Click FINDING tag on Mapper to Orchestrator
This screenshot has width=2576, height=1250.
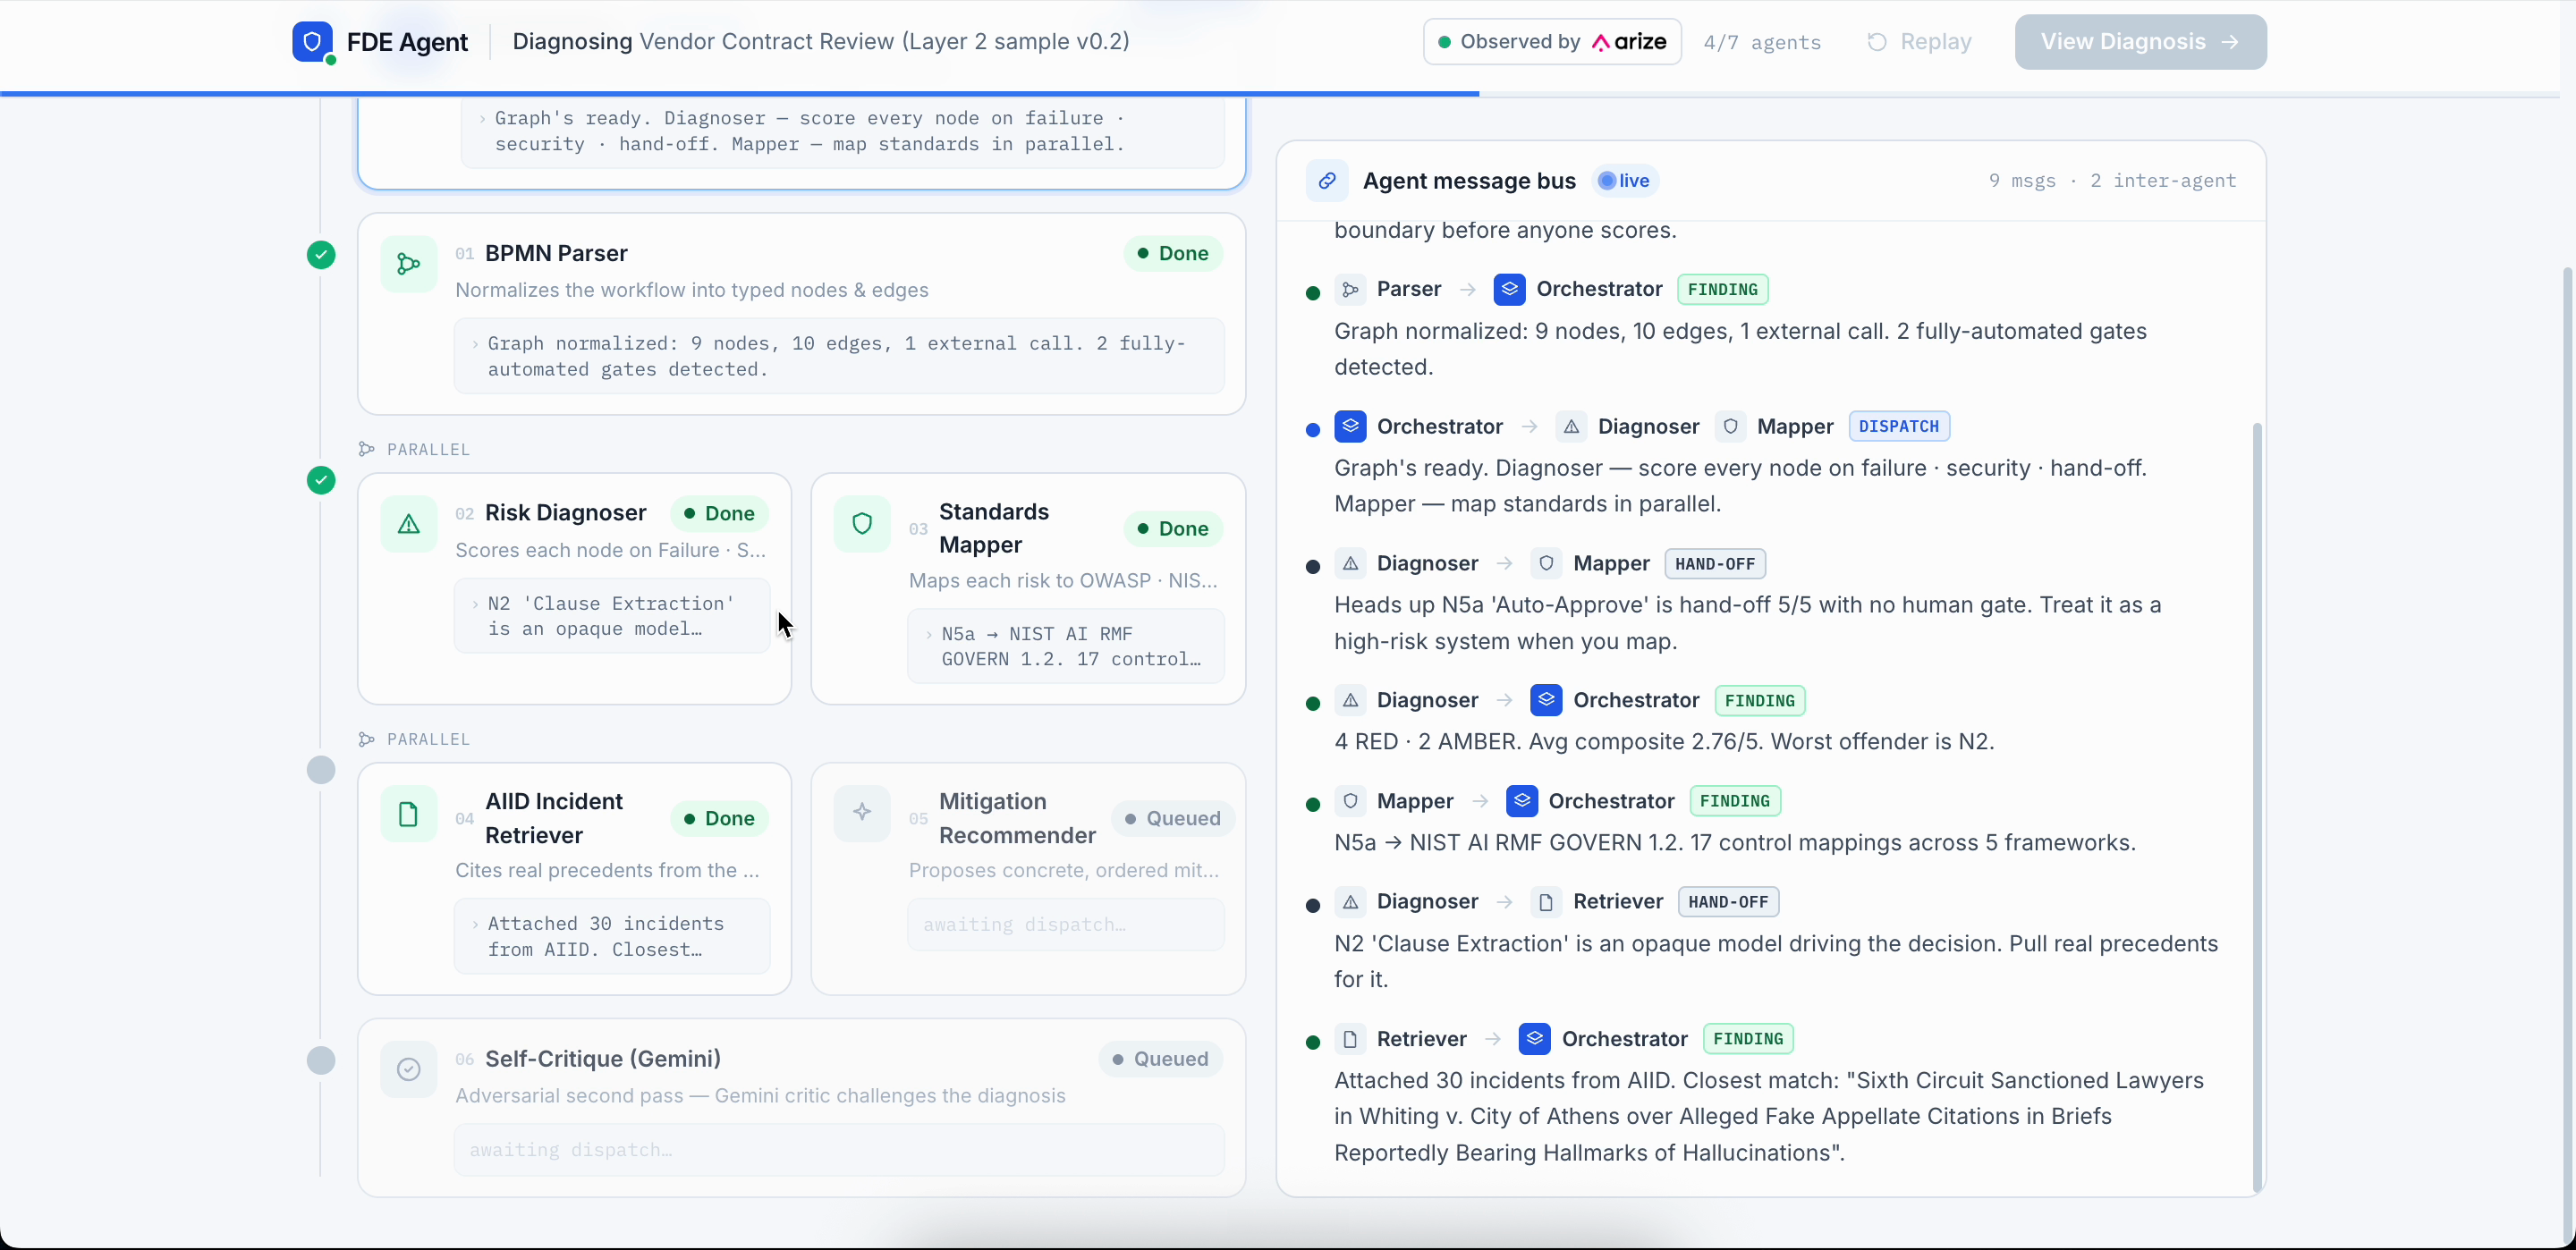pyautogui.click(x=1734, y=802)
